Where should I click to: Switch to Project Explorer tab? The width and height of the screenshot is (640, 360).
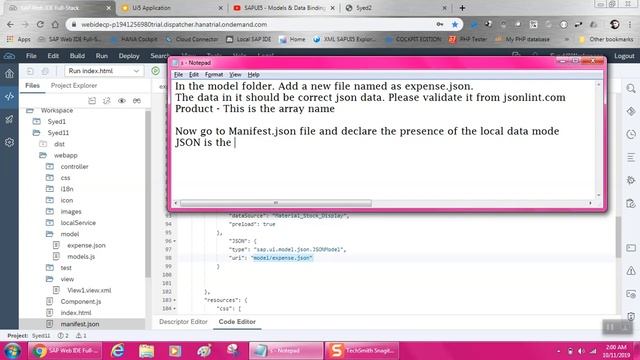tap(74, 86)
